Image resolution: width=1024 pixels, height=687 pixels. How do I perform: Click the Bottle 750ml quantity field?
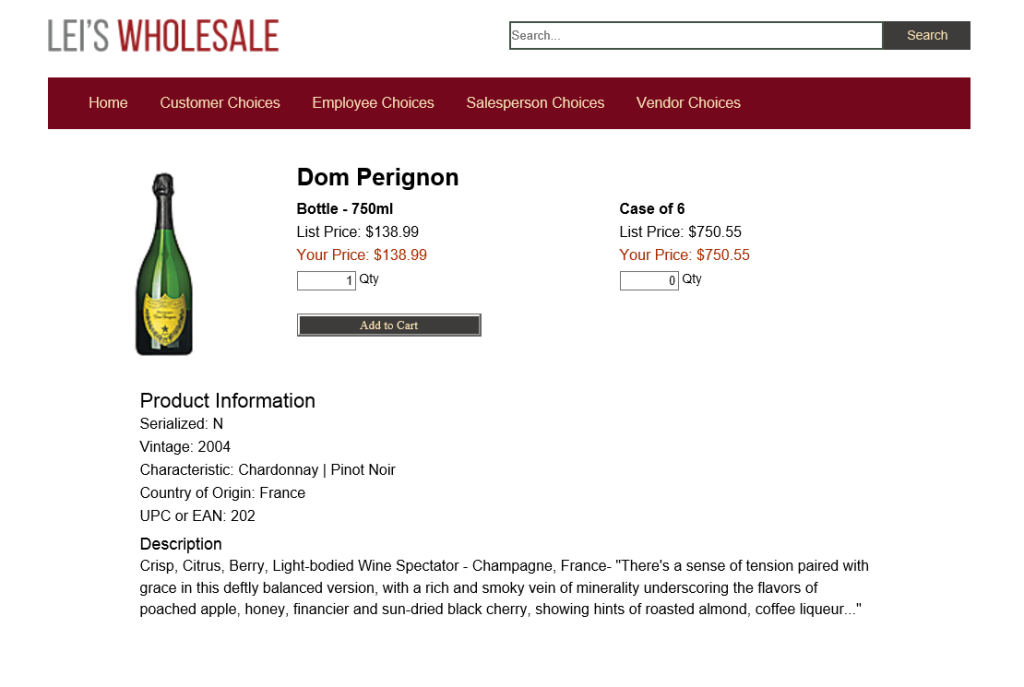tap(326, 281)
